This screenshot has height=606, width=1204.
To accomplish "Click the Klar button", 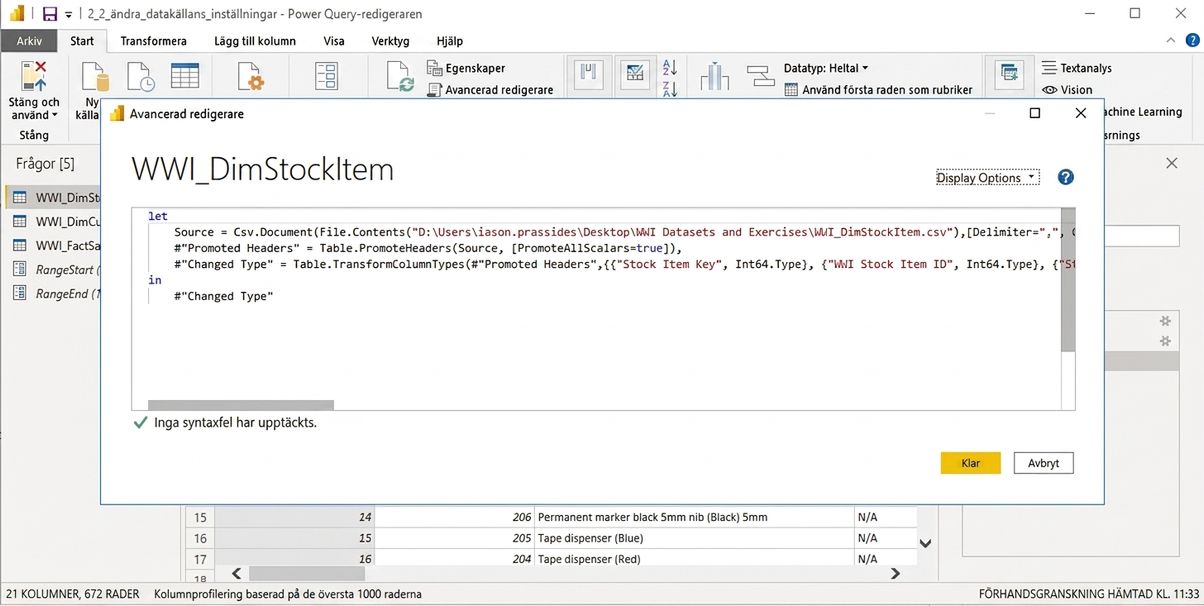I will tap(970, 463).
